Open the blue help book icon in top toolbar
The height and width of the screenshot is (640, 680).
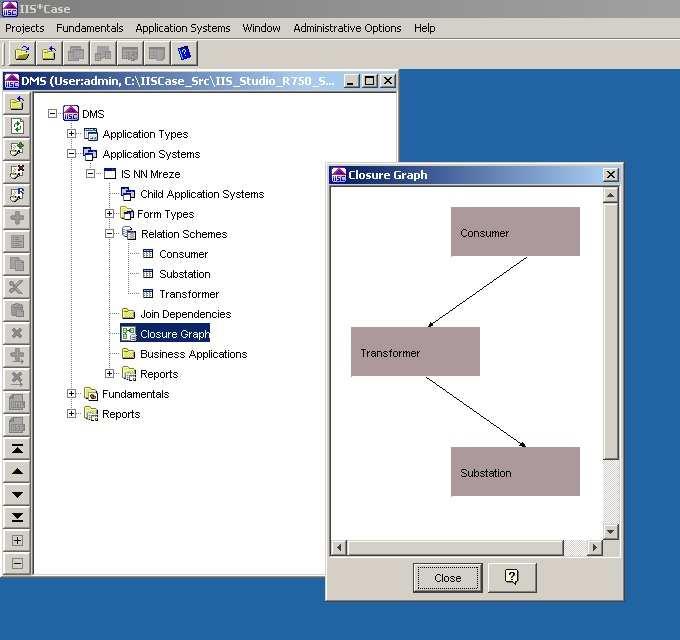(x=184, y=54)
